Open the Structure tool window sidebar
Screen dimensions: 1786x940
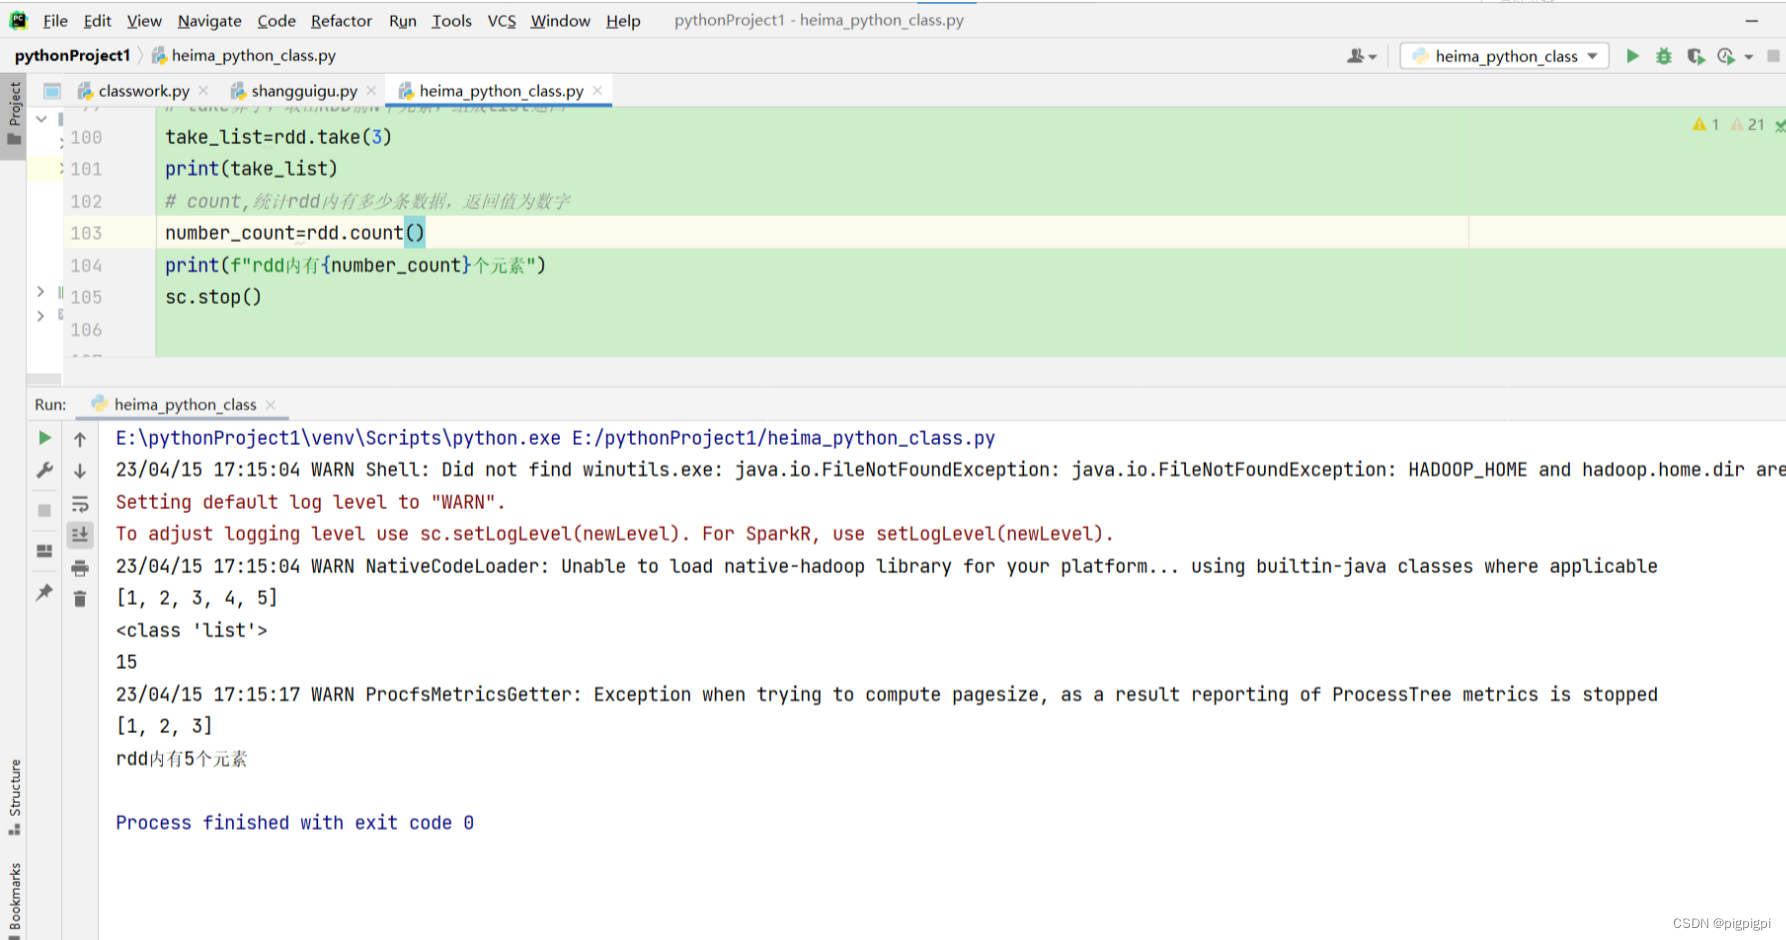click(x=14, y=797)
